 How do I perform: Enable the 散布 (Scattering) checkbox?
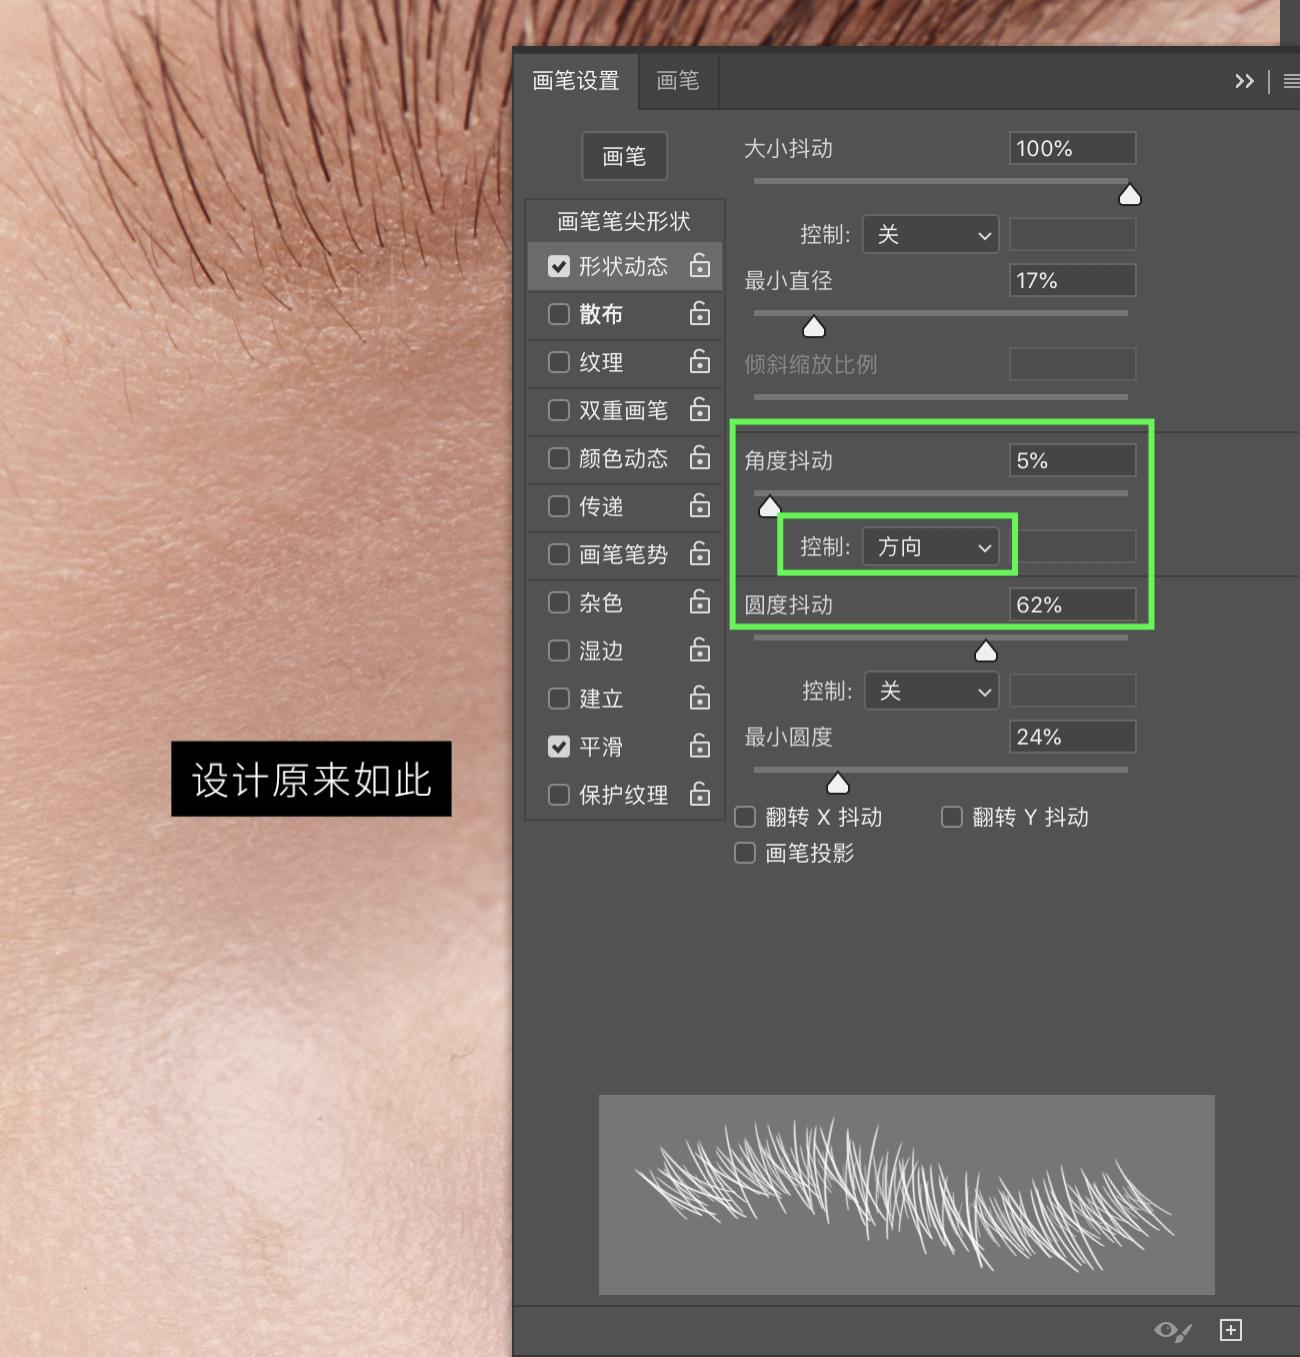click(558, 314)
